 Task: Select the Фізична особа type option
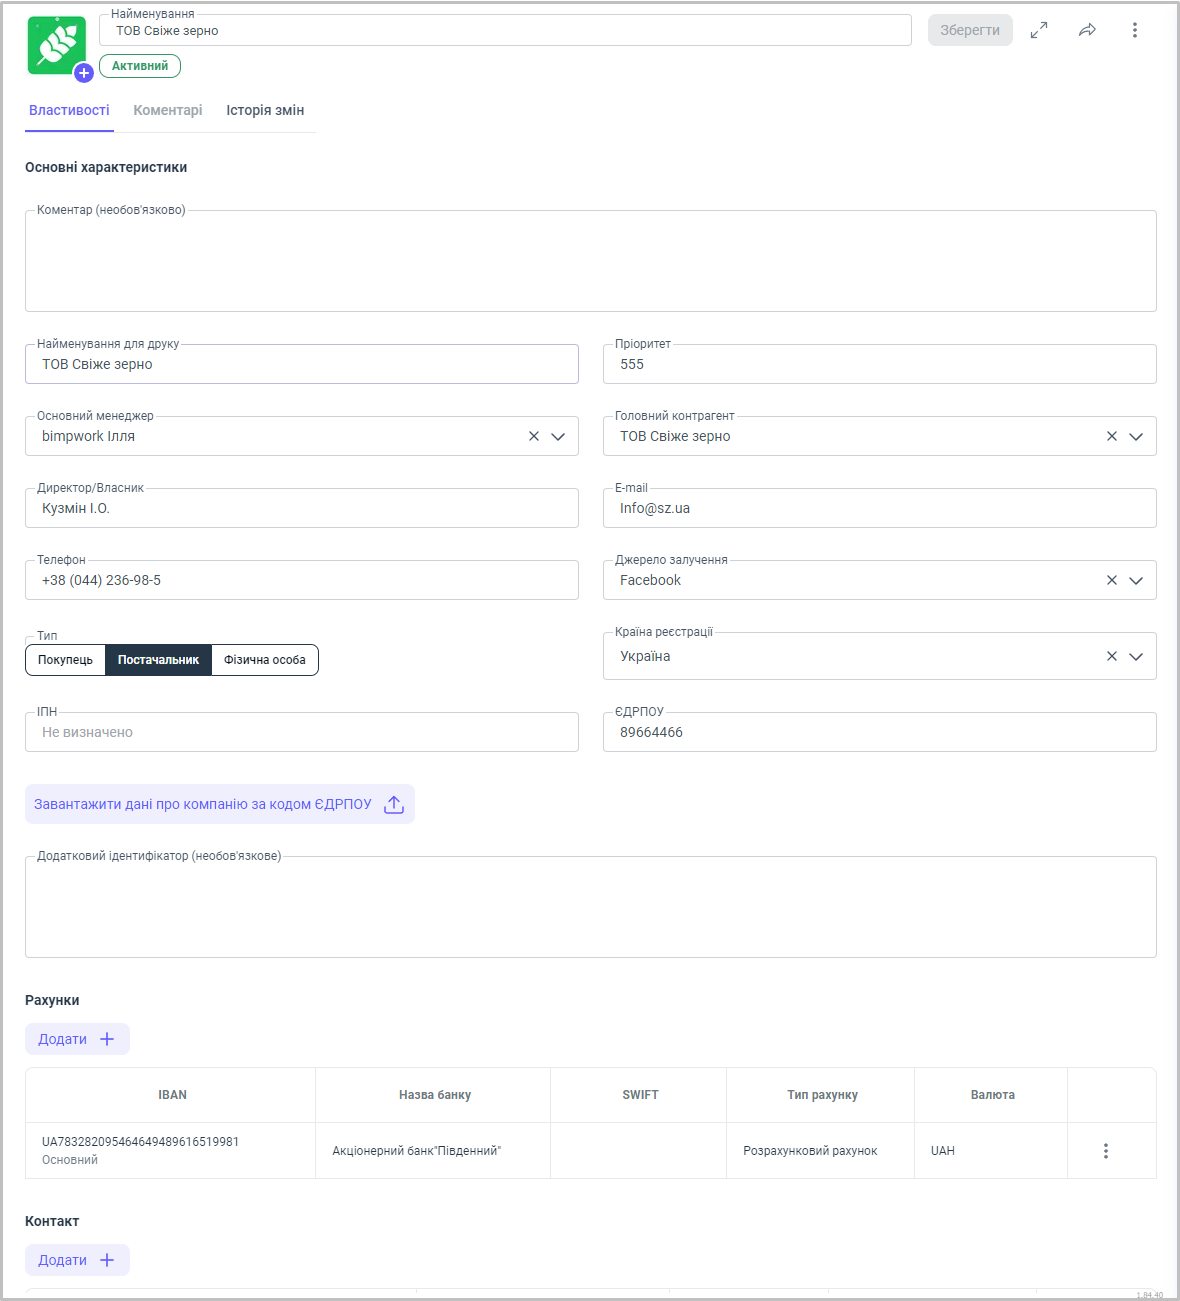point(265,660)
